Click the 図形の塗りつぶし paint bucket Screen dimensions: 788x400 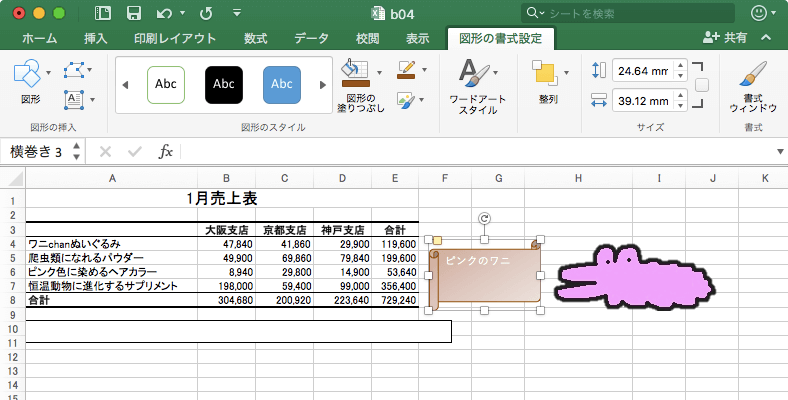[x=356, y=74]
